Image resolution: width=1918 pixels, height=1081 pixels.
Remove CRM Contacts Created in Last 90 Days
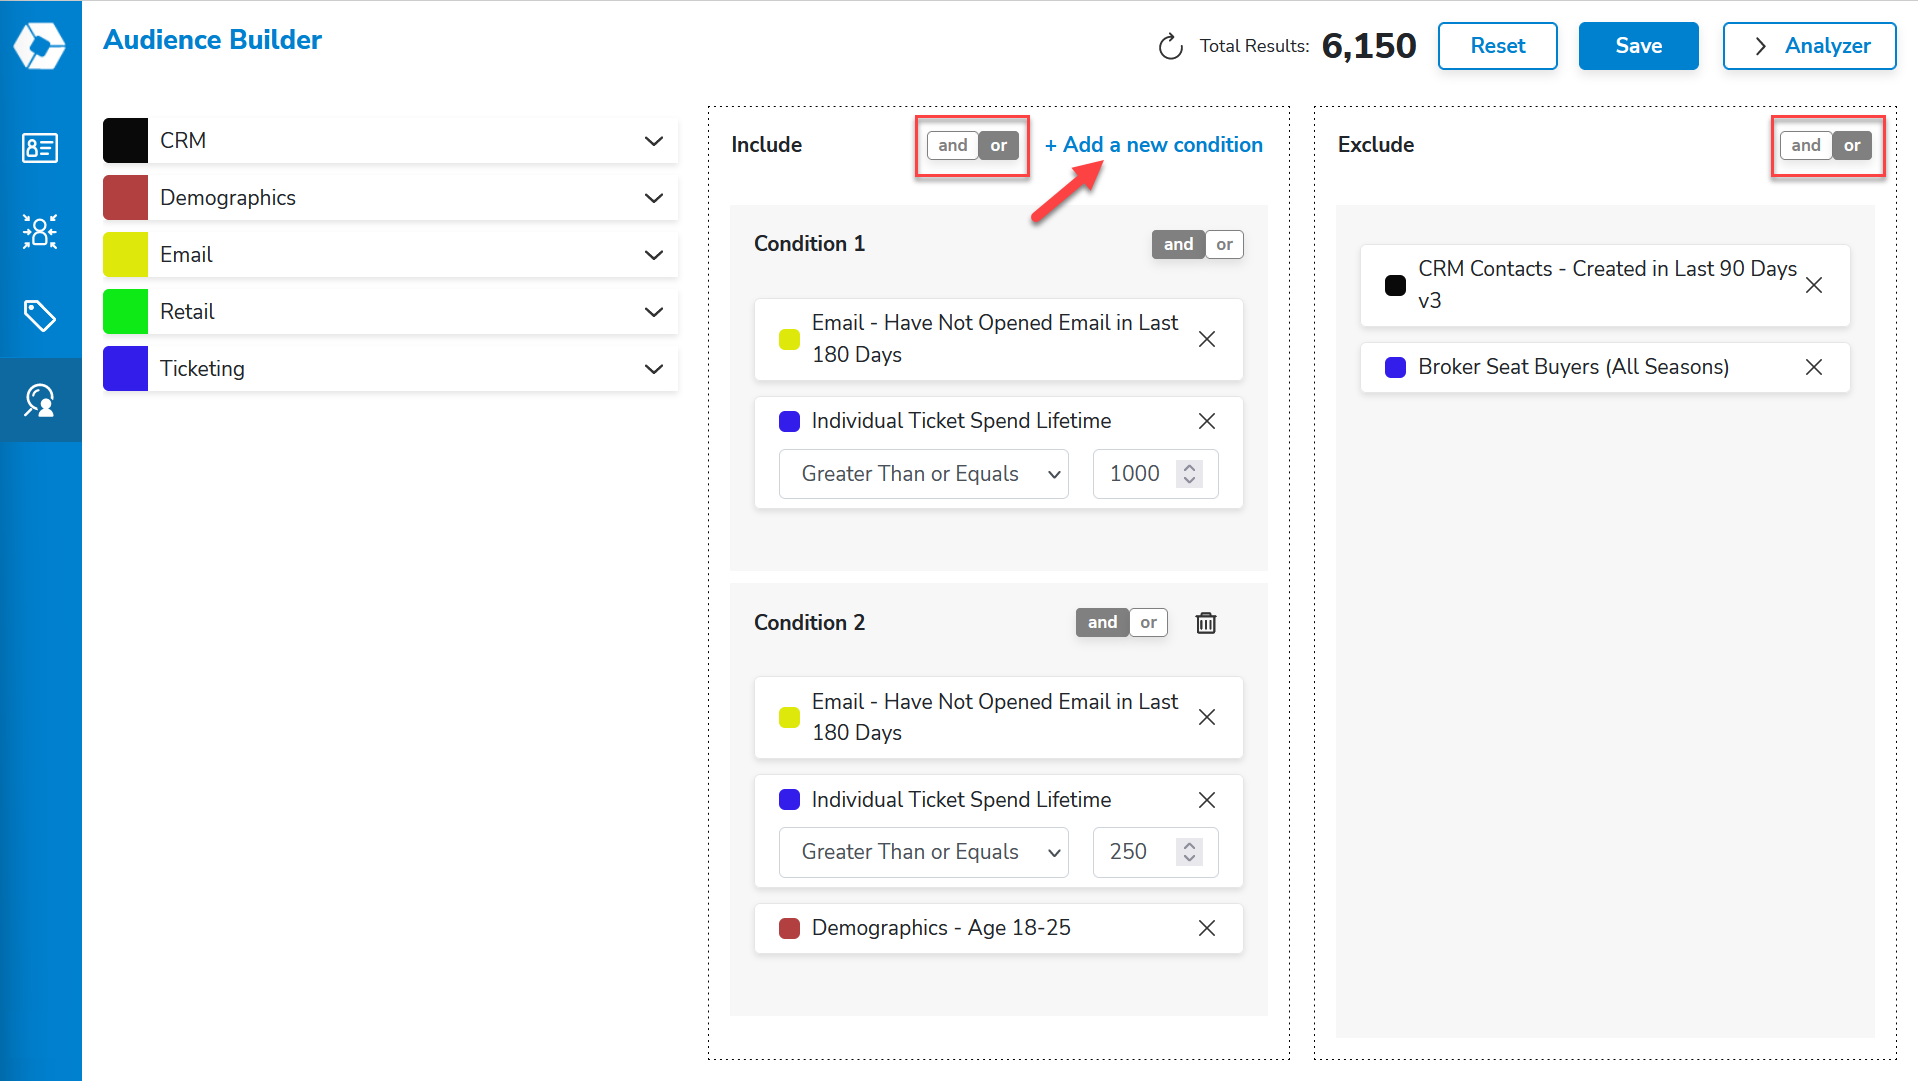click(1814, 285)
